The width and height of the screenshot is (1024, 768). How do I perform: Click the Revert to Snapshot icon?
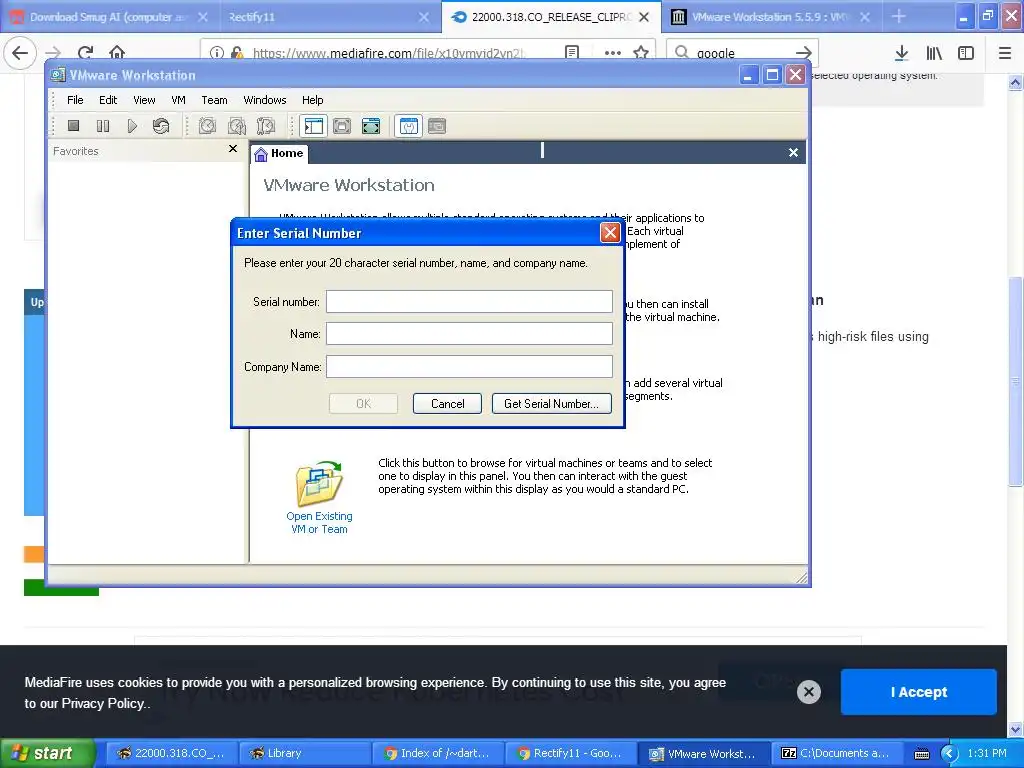[236, 125]
